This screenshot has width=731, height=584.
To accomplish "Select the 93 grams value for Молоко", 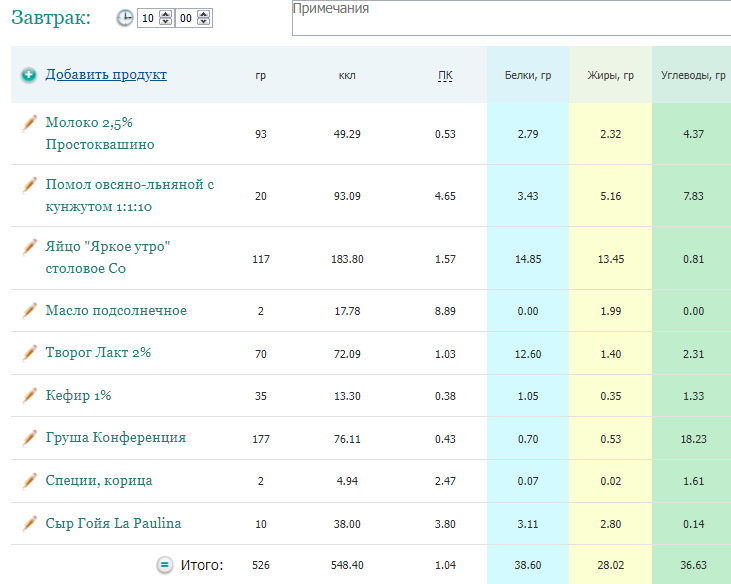I will coord(261,134).
